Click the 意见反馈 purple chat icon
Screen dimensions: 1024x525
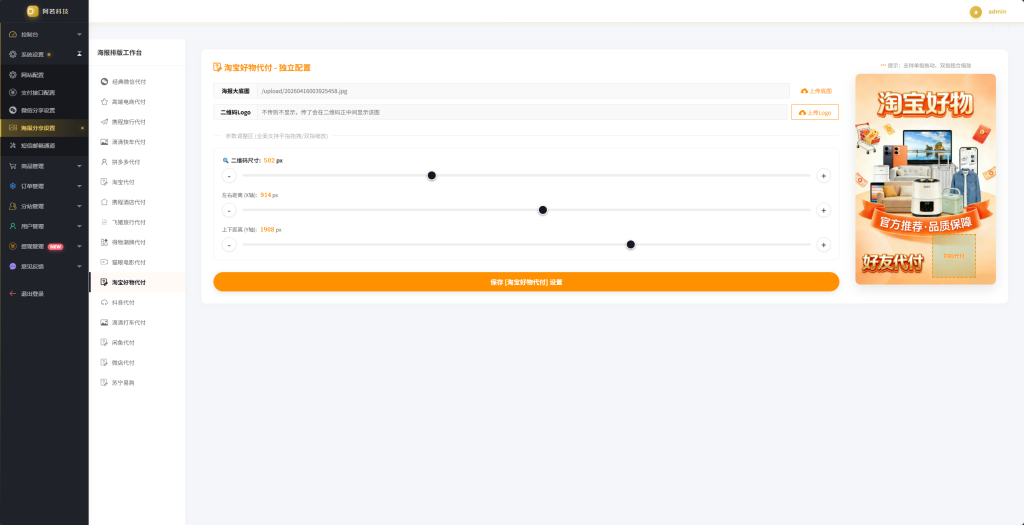[13, 266]
